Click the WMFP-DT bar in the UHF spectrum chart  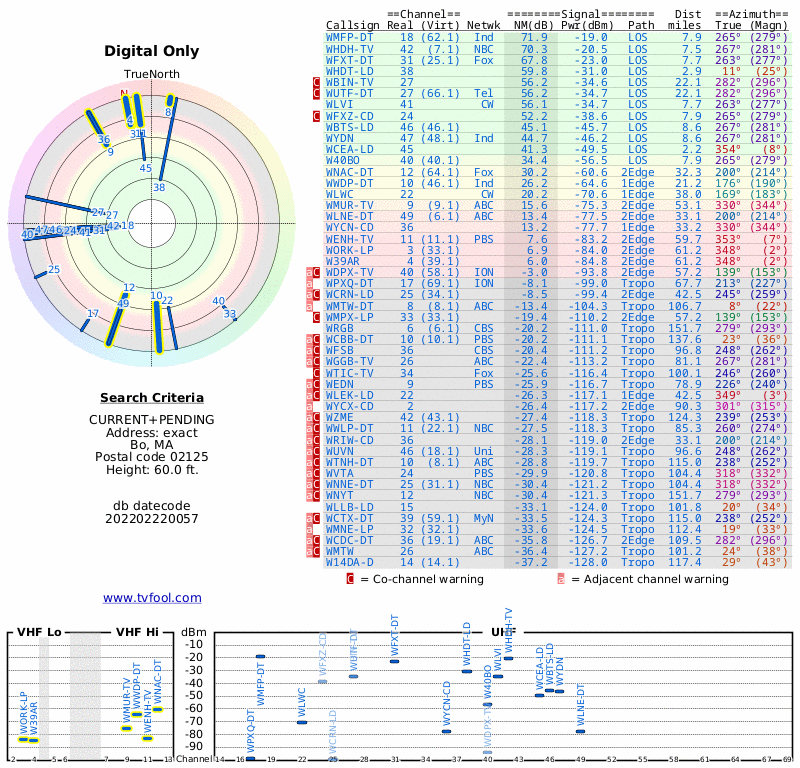point(260,657)
